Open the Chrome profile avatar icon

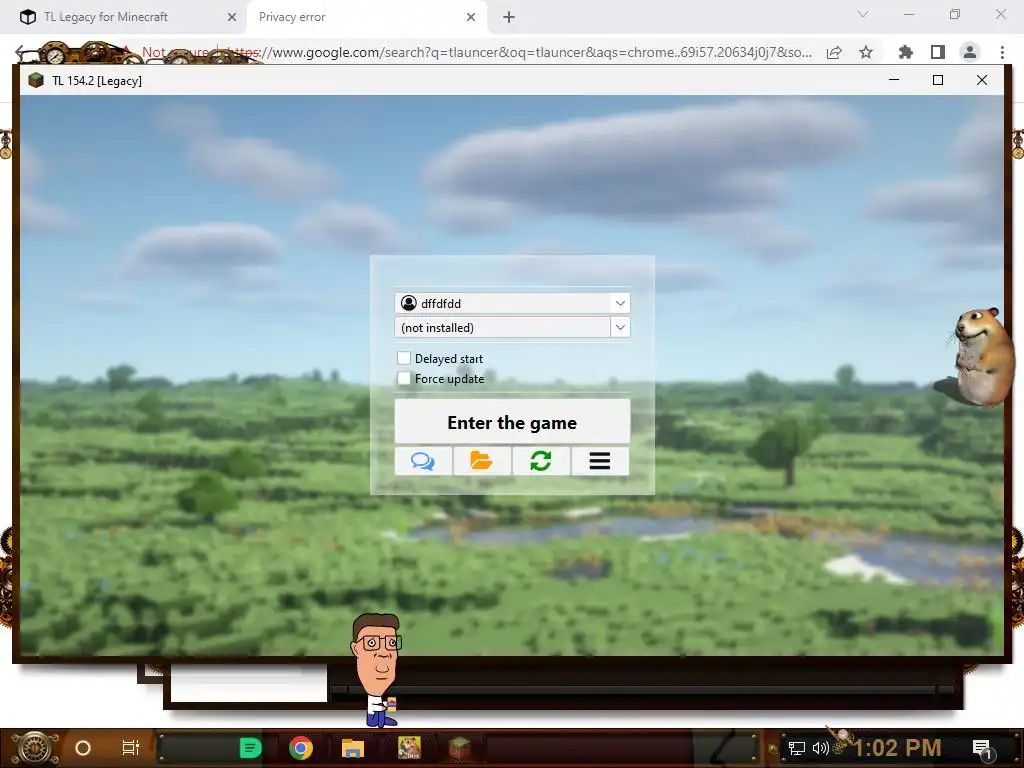(970, 52)
